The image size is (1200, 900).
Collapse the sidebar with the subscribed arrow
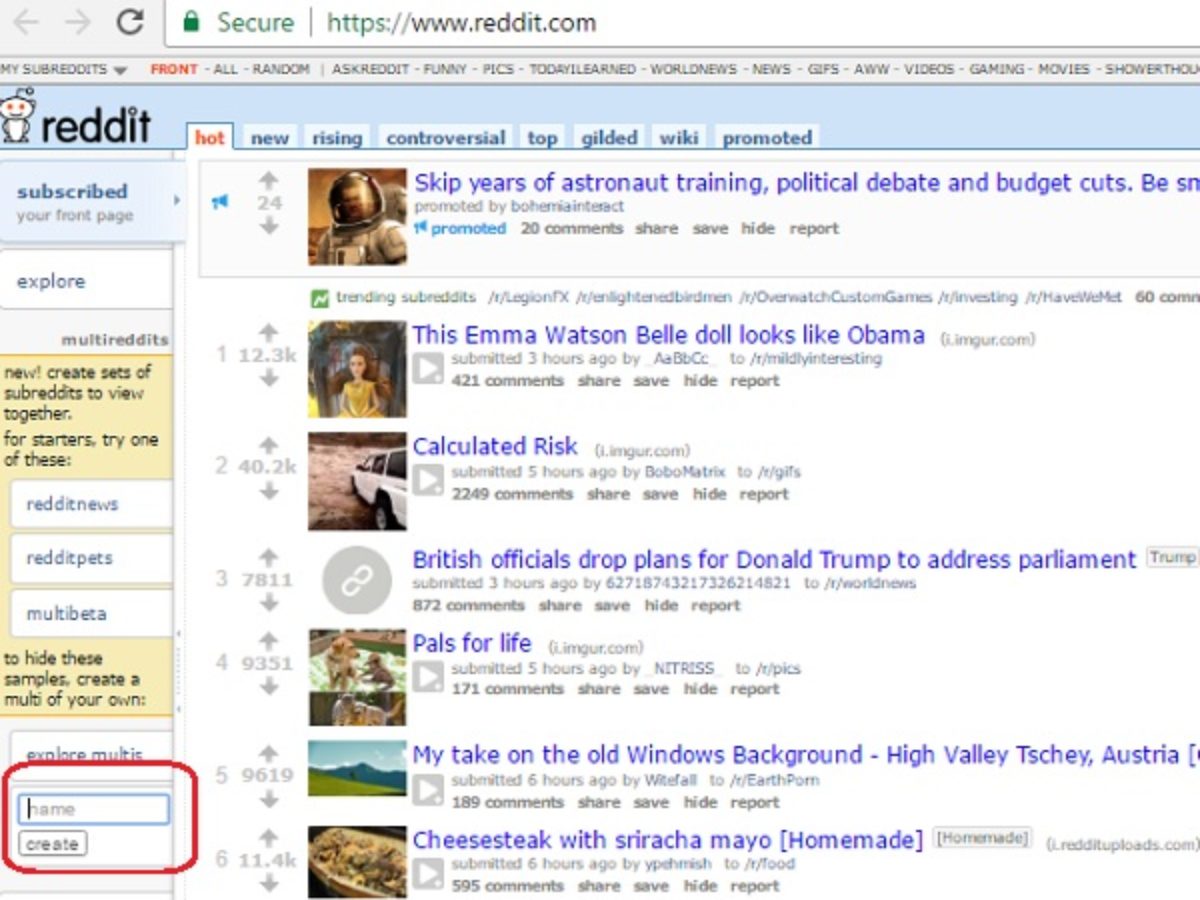[x=177, y=200]
